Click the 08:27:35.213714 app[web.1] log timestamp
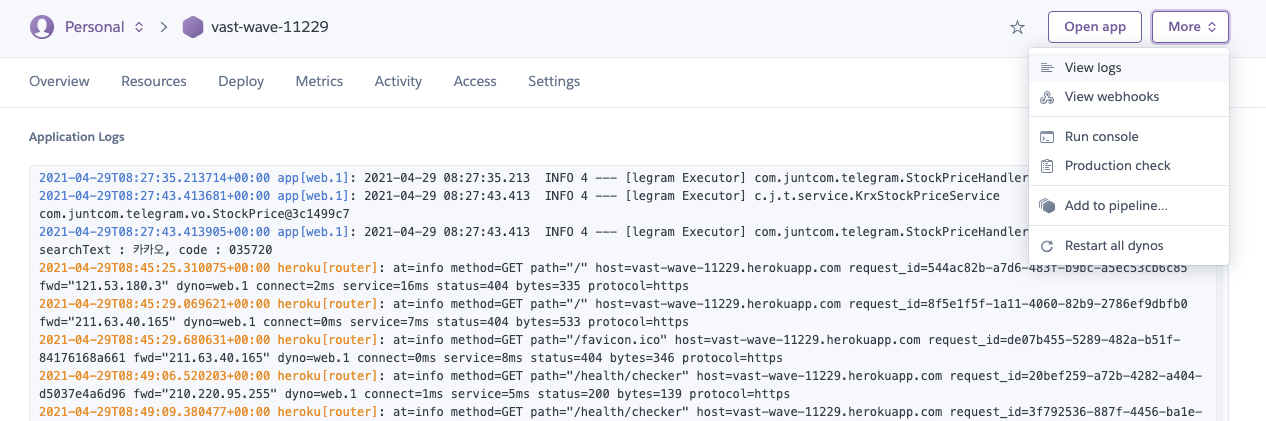The image size is (1266, 421). tap(155, 178)
